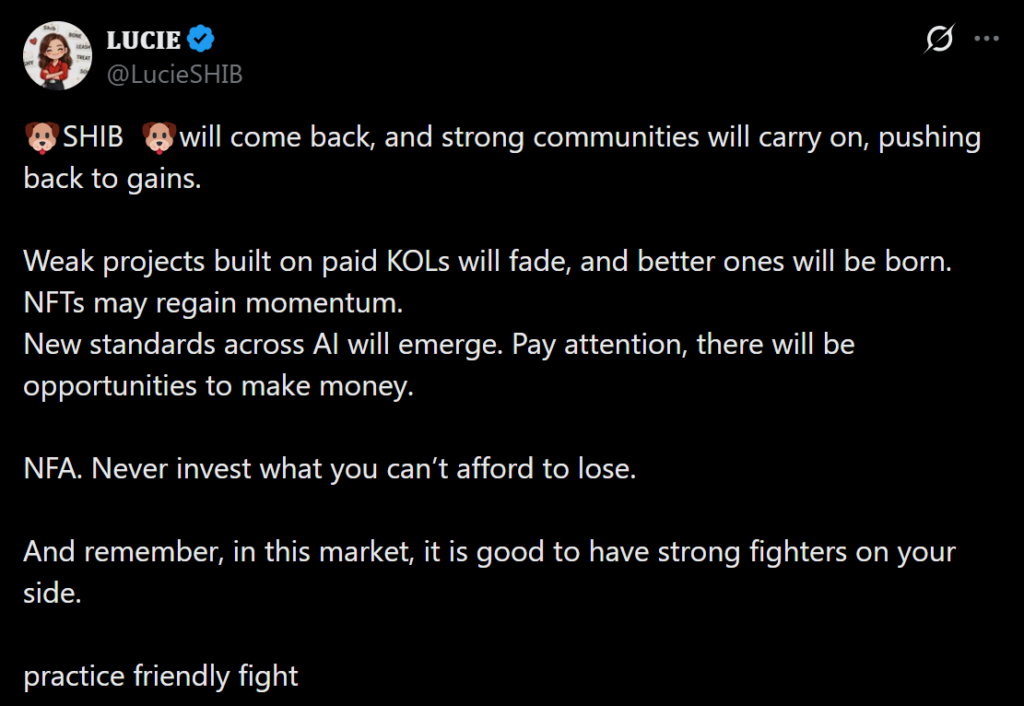Click the dog emoji before SHIB

tap(40, 137)
